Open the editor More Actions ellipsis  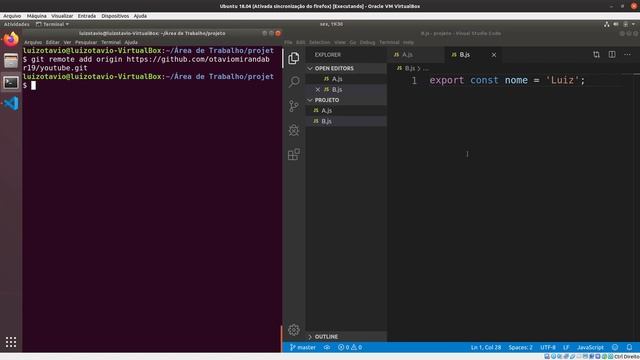click(x=627, y=54)
